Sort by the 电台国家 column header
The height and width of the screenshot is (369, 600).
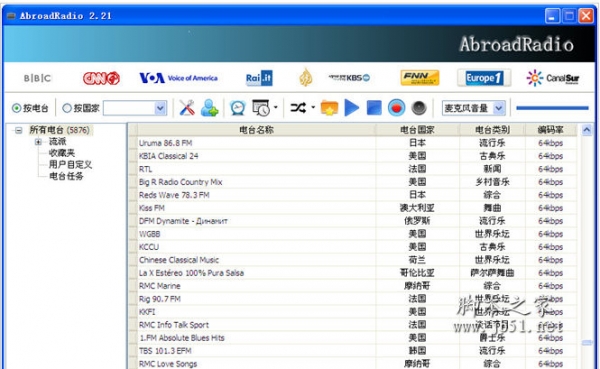(417, 130)
